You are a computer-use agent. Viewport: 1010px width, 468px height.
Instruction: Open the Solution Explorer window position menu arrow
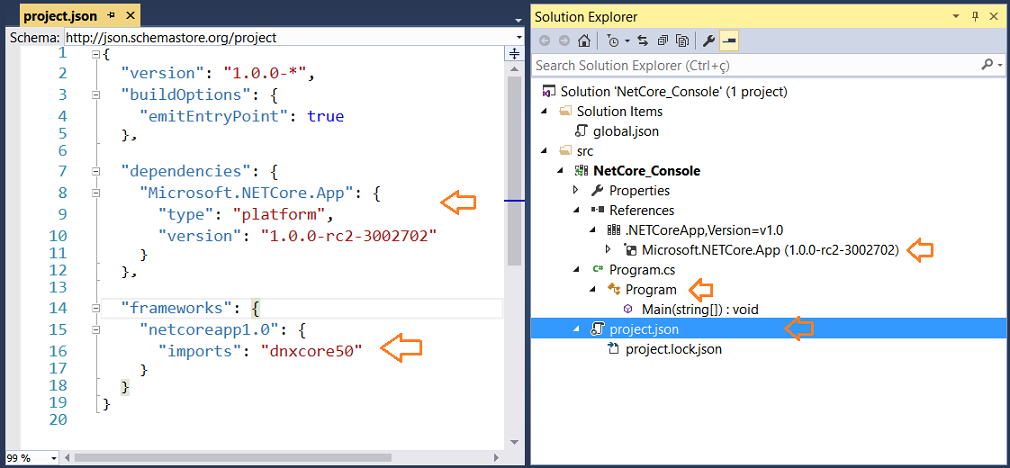[958, 17]
